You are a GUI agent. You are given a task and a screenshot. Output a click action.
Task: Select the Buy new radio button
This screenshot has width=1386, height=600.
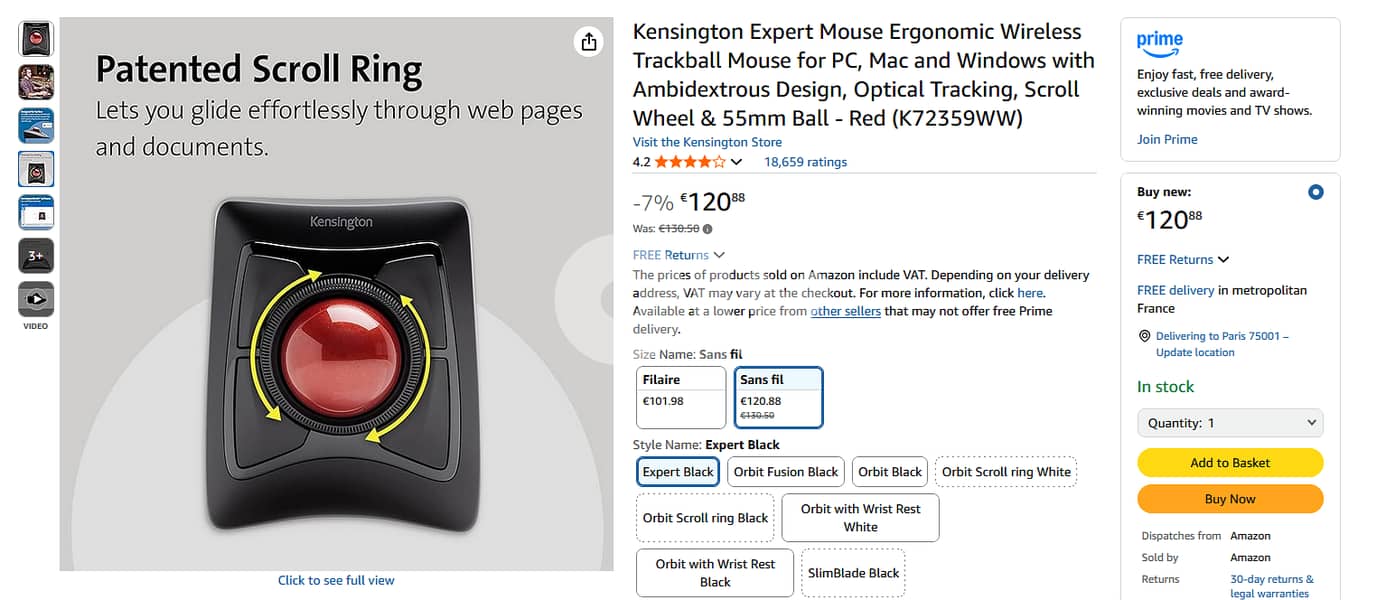click(1315, 192)
